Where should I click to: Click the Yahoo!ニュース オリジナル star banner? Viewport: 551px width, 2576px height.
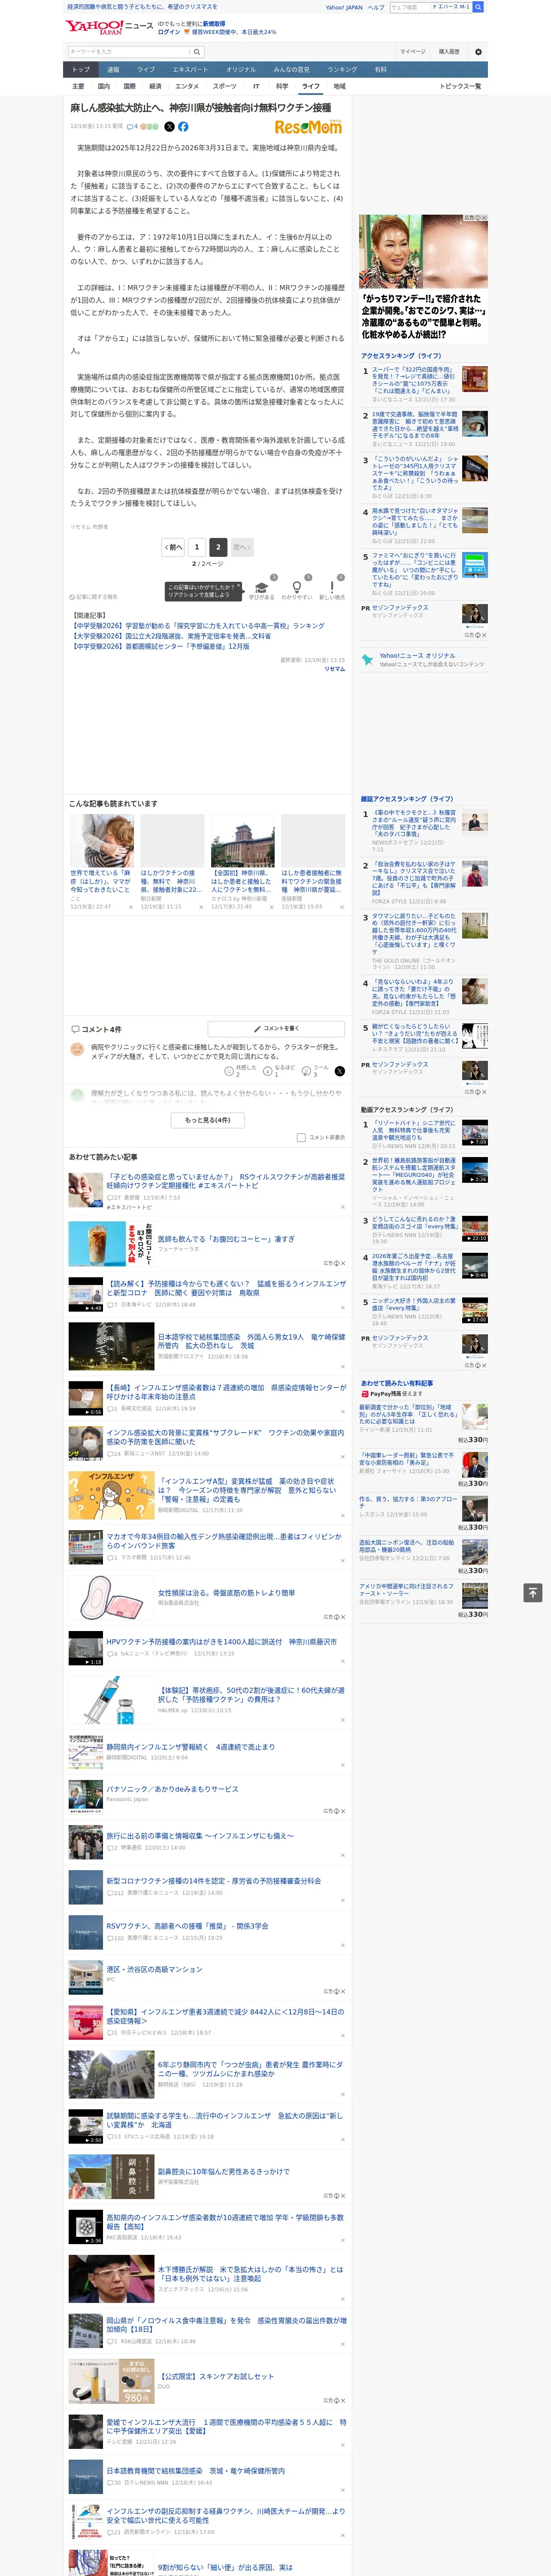[x=424, y=660]
